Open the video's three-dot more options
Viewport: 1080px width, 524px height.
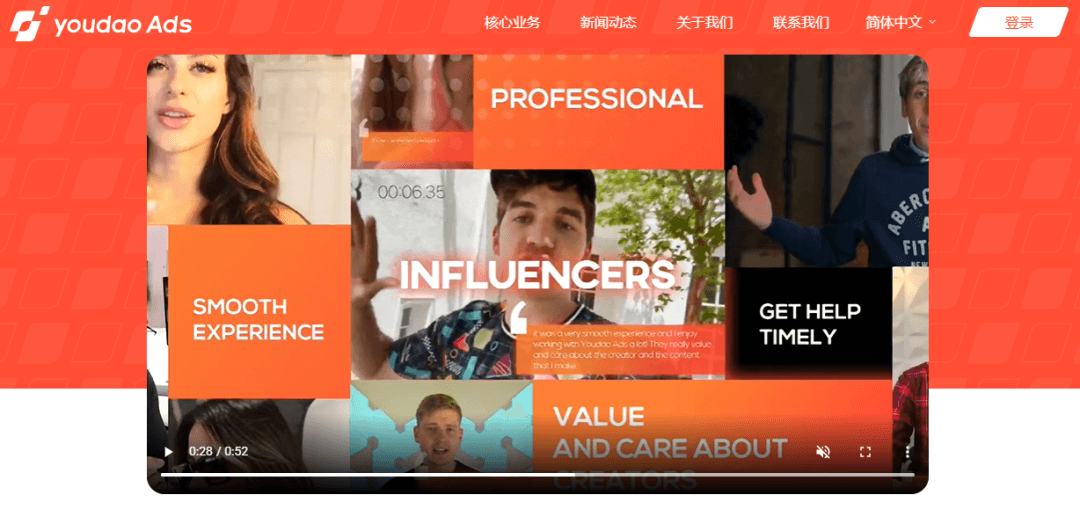[908, 452]
